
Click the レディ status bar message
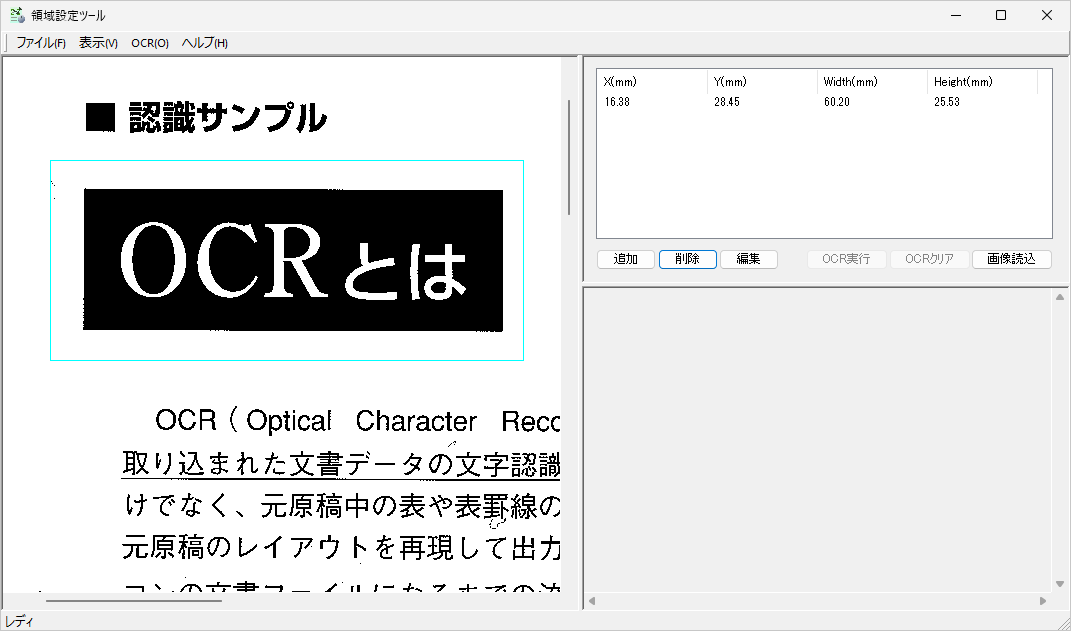tap(17, 620)
